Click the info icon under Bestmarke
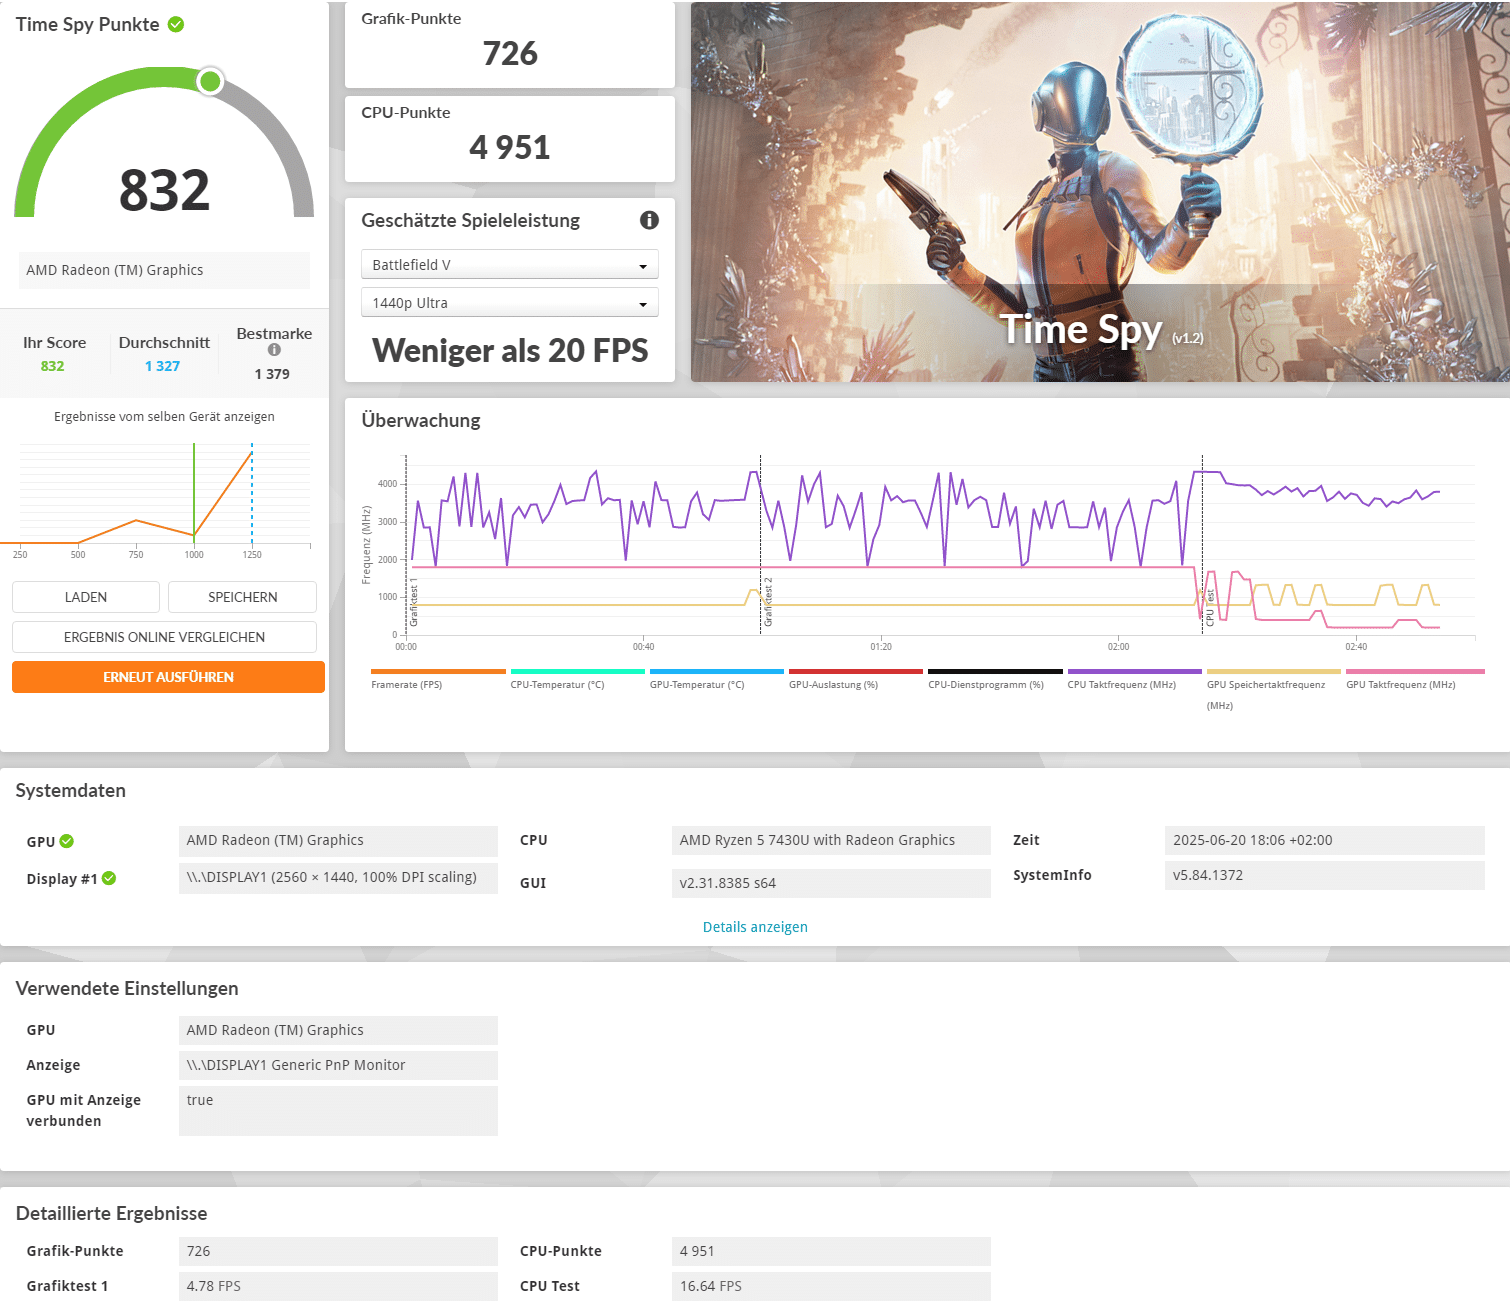 pos(274,350)
